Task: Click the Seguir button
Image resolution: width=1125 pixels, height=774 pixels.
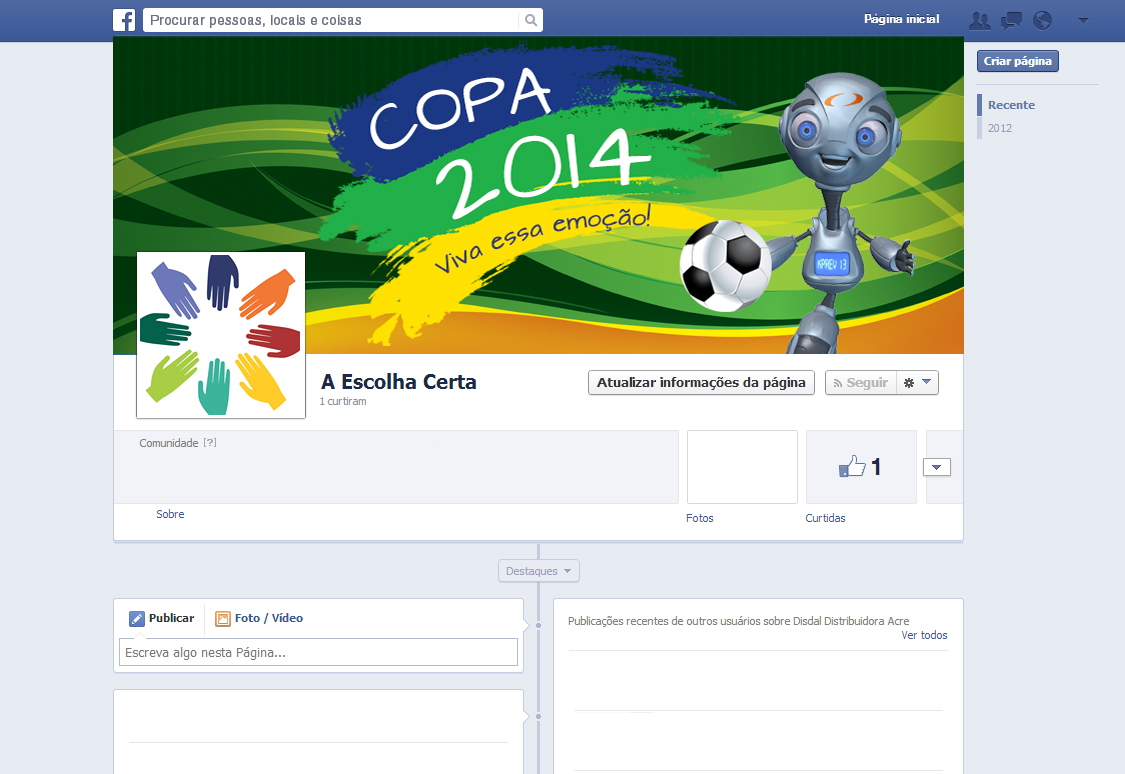Action: pyautogui.click(x=861, y=382)
